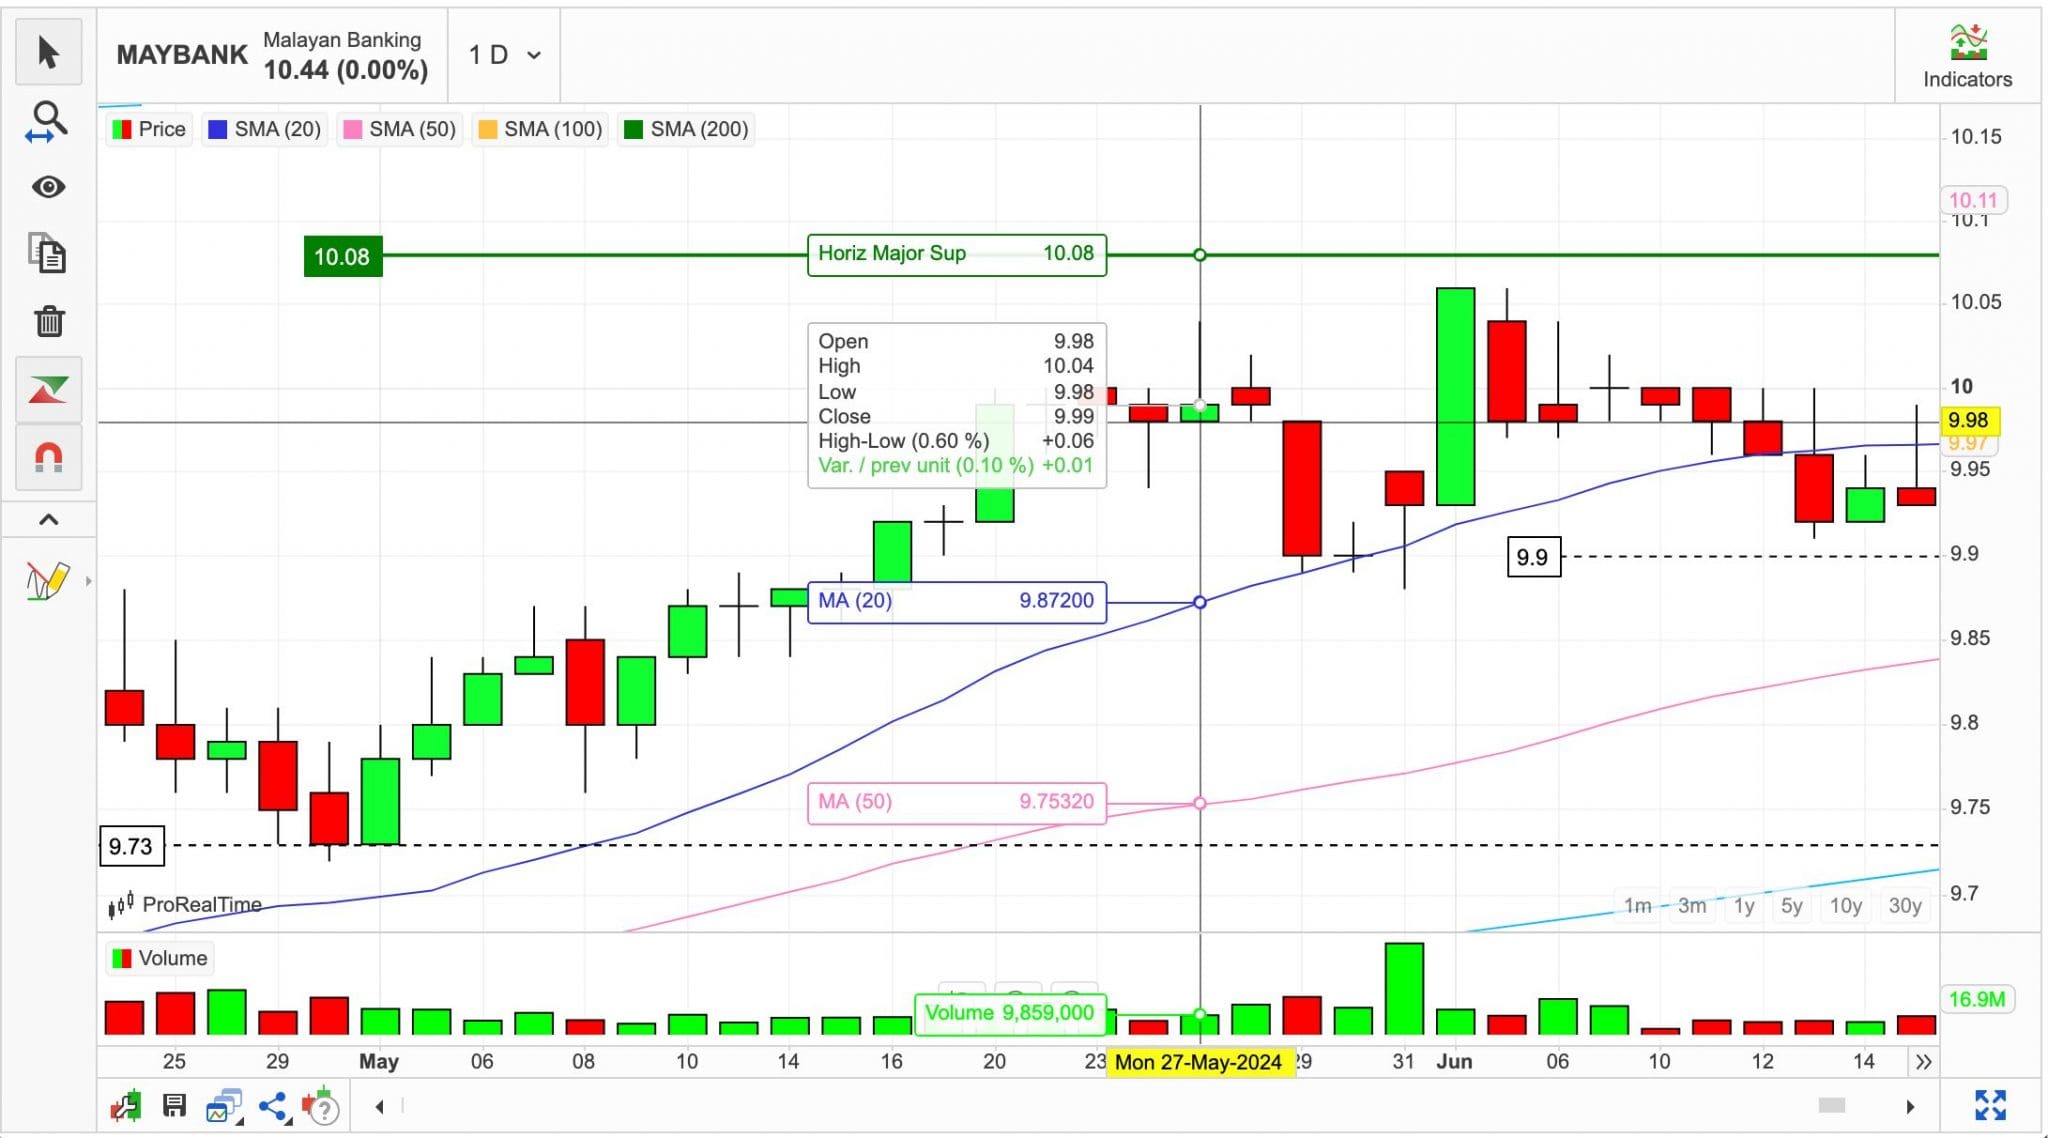The height and width of the screenshot is (1138, 2048).
Task: Open chart settings wrench candlestick icon
Action: coord(126,1106)
